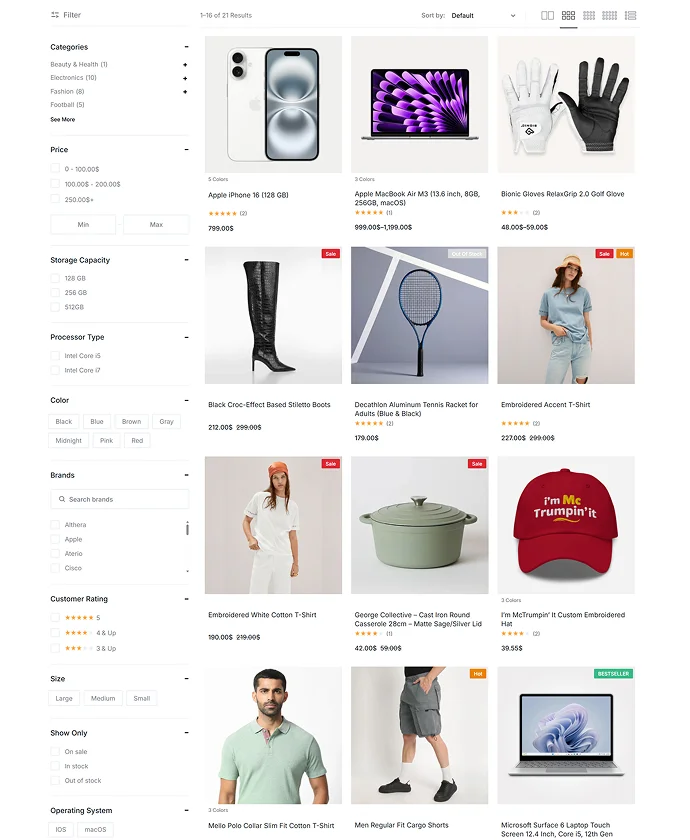Open the Sort by Default dropdown
Image resolution: width=690 pixels, height=840 pixels.
click(x=483, y=16)
